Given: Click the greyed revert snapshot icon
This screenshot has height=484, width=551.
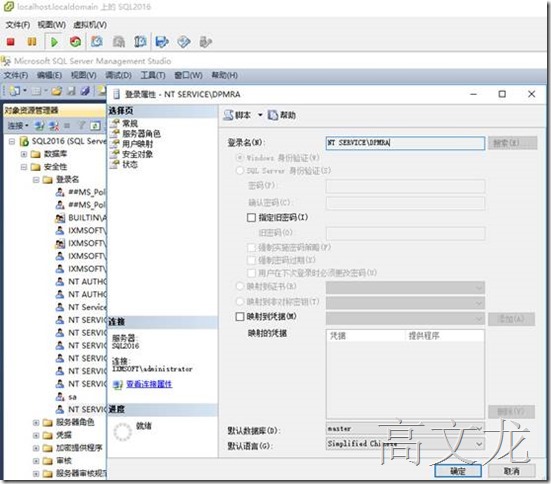Looking at the screenshot, I should [119, 42].
